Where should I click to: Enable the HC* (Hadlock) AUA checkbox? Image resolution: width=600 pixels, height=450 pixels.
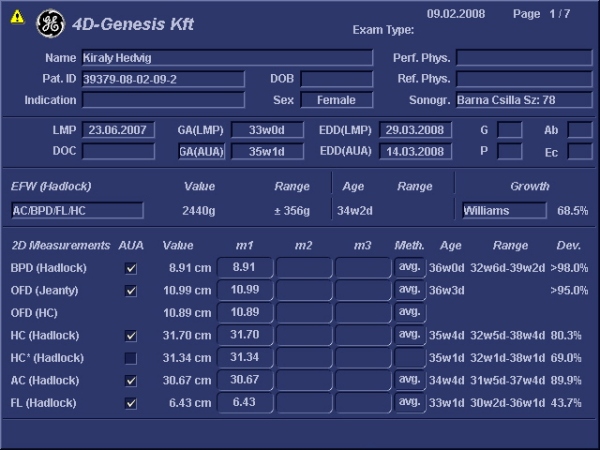pyautogui.click(x=131, y=357)
